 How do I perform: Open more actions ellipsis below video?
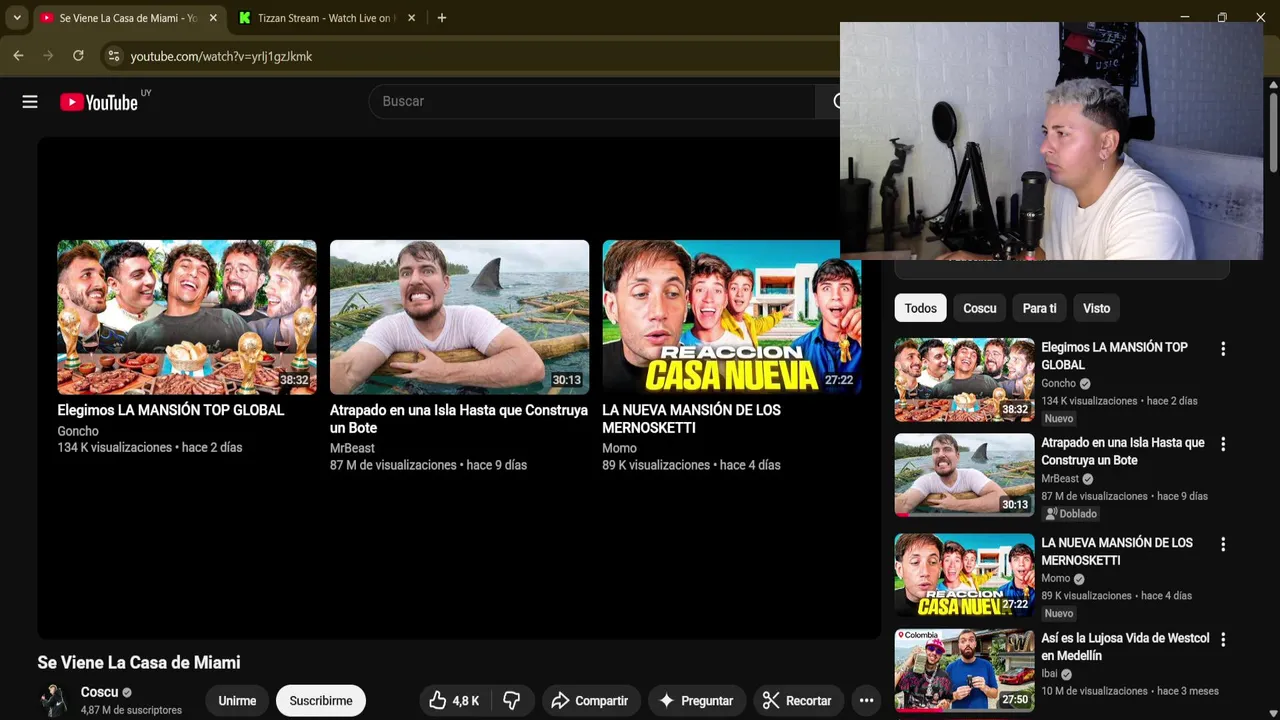(867, 701)
